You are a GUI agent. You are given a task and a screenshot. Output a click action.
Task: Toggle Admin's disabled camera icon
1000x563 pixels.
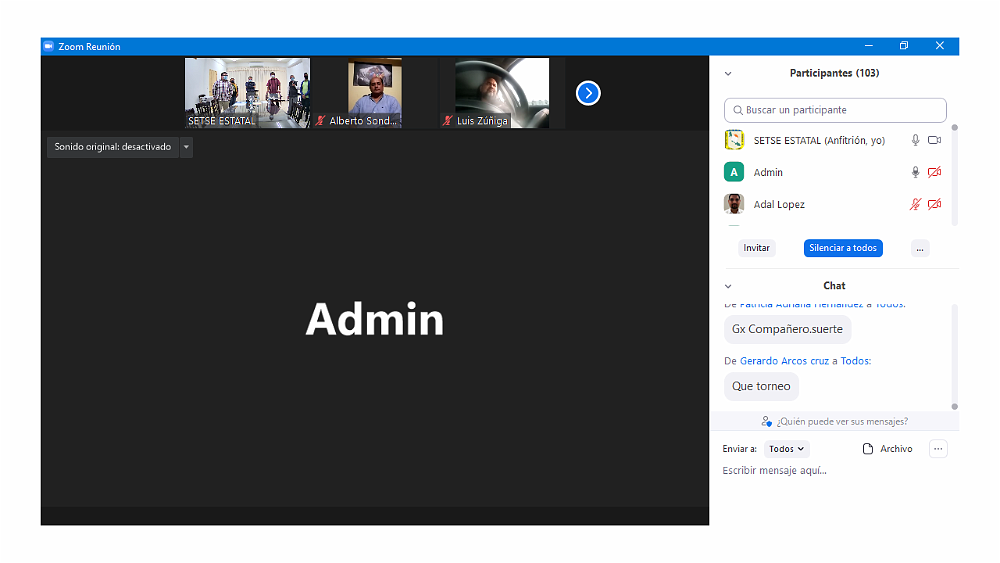pyautogui.click(x=934, y=172)
